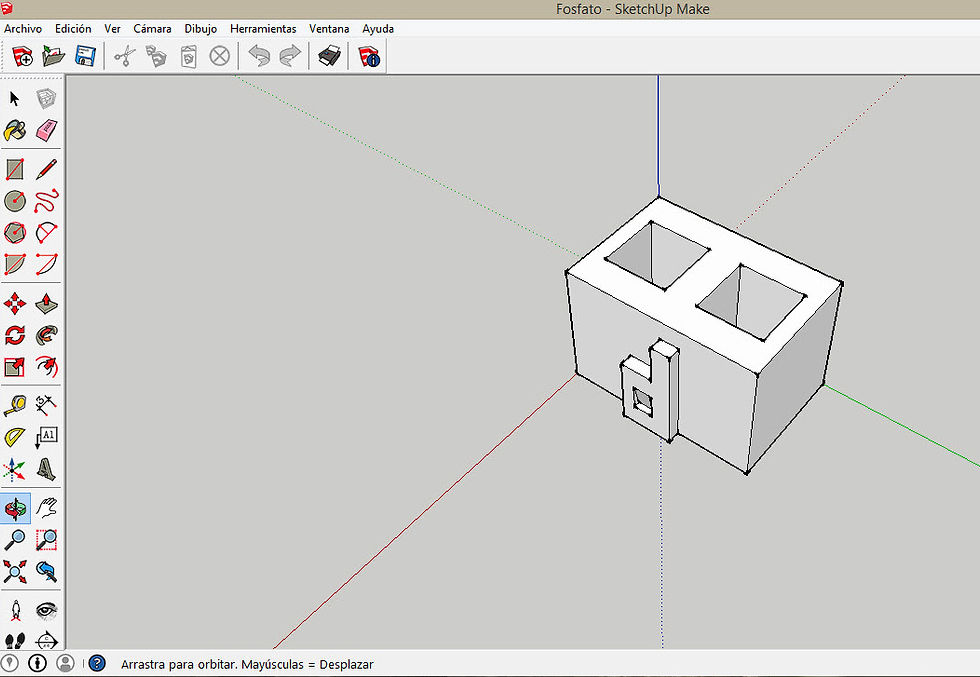
Task: Click the Zoom Extents tool
Action: click(x=14, y=571)
